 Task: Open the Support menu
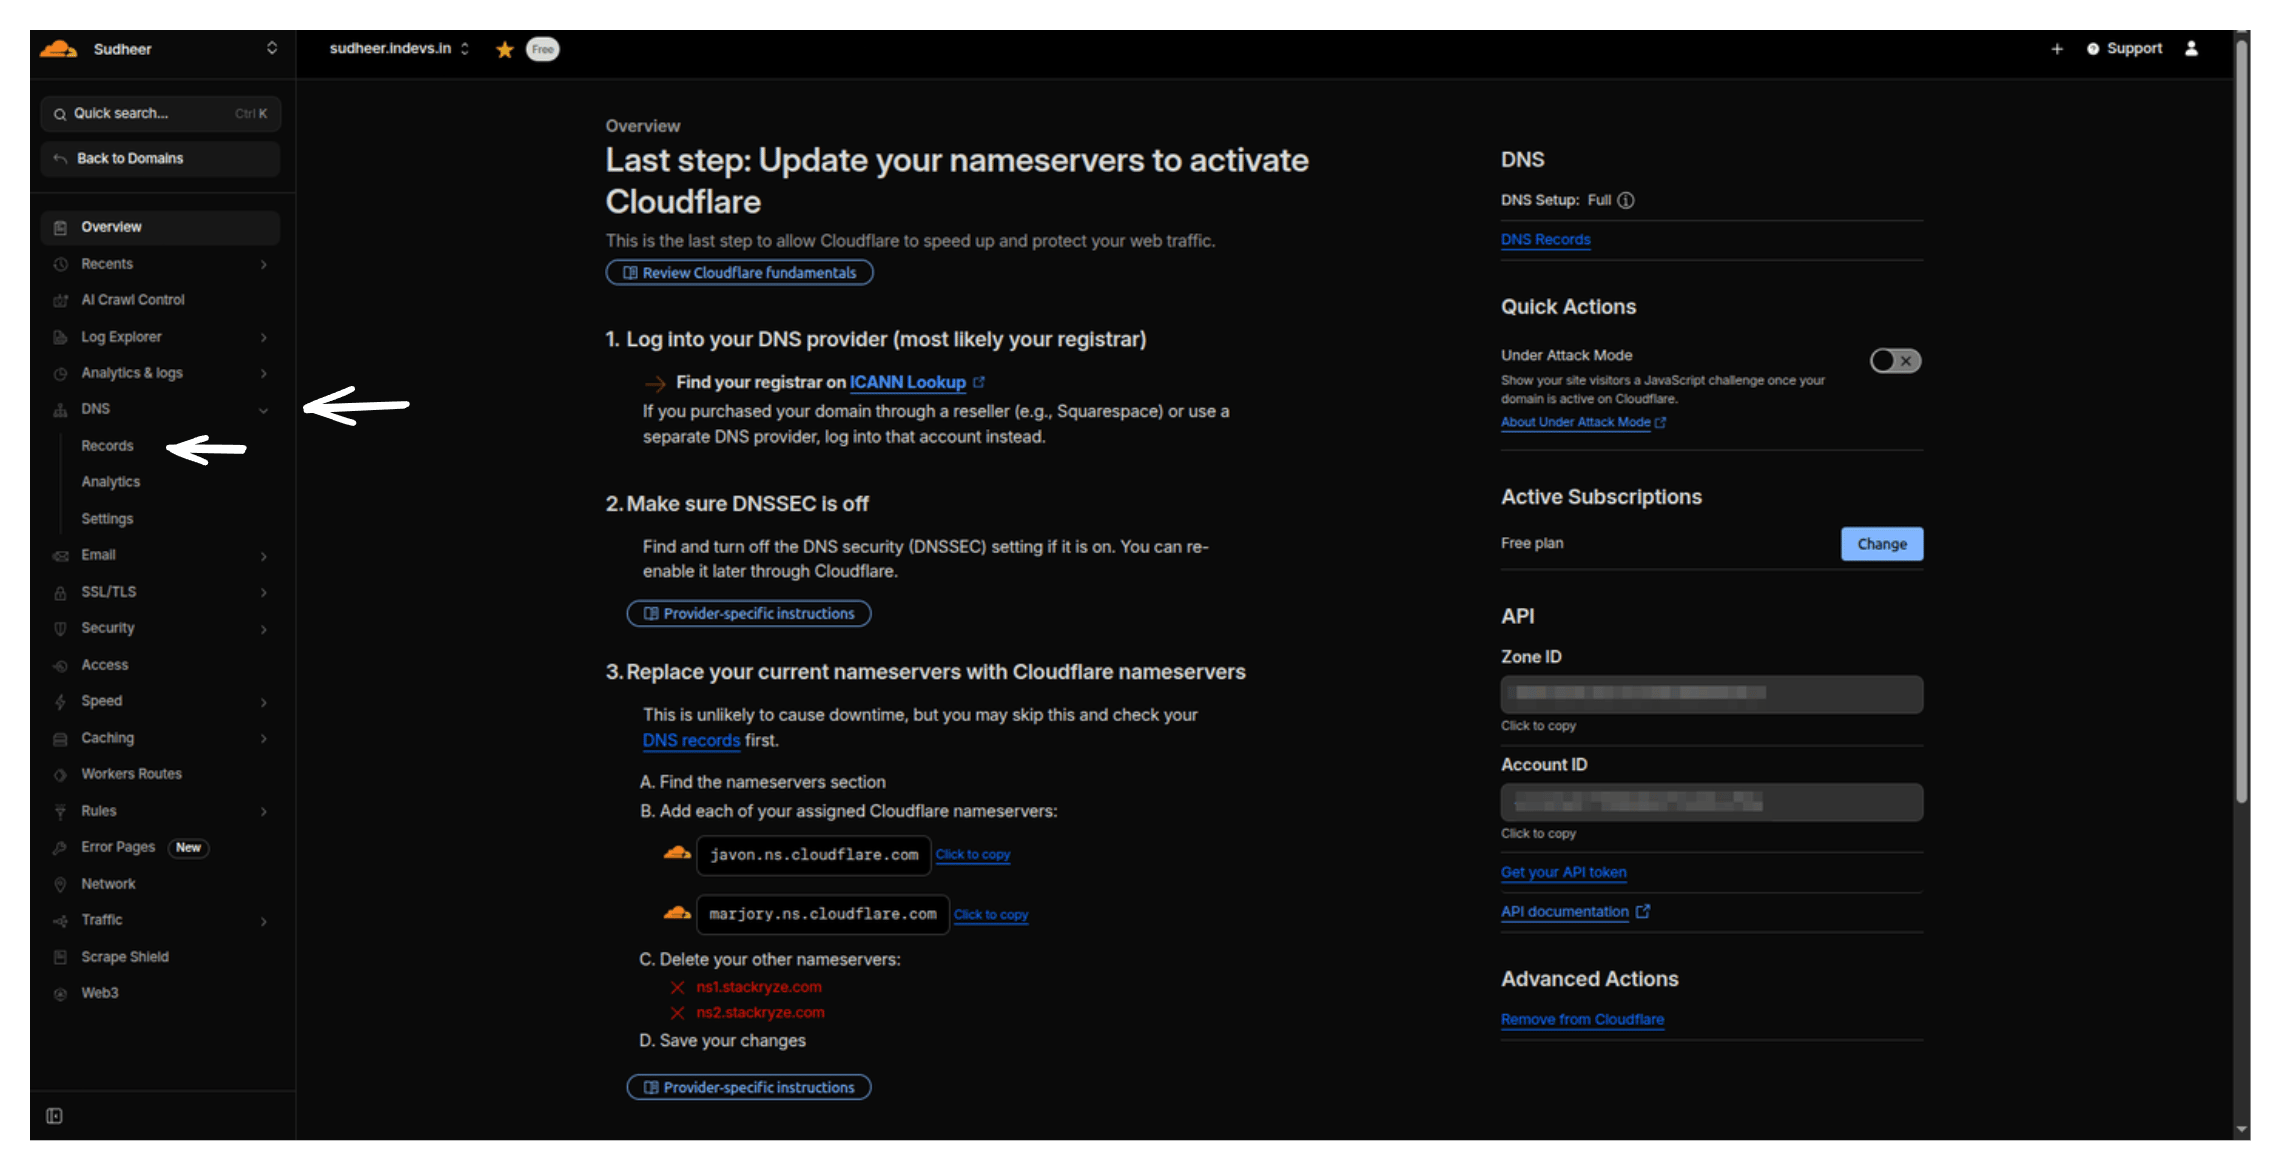click(2124, 49)
